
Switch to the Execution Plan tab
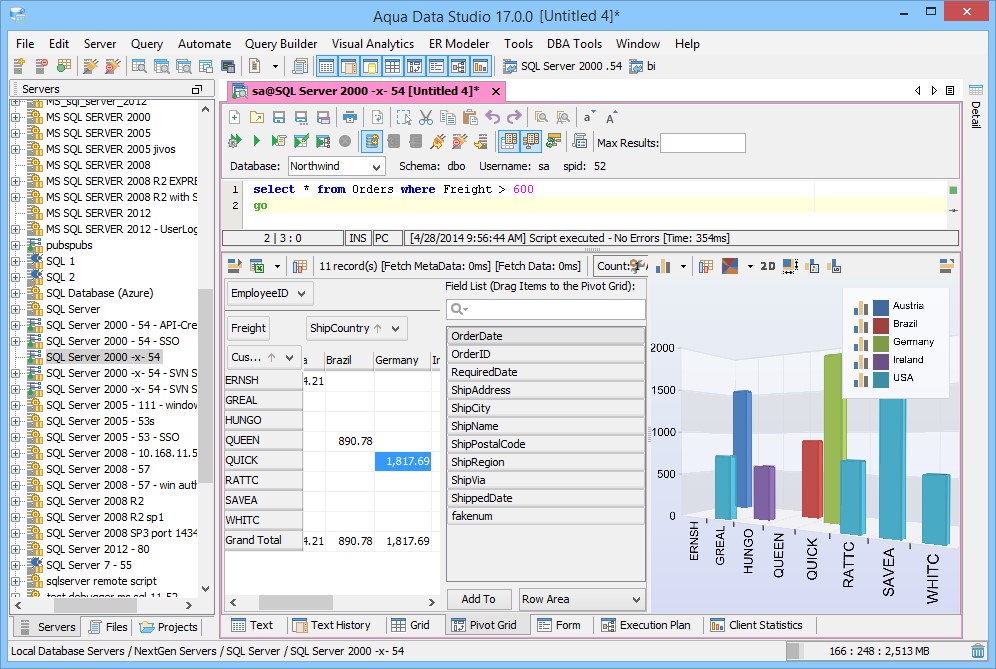(647, 625)
